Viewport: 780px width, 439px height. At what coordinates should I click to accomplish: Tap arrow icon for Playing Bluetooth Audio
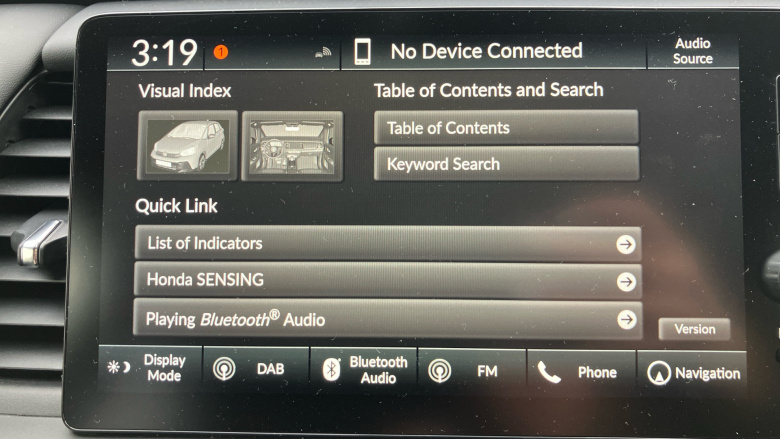click(x=627, y=319)
